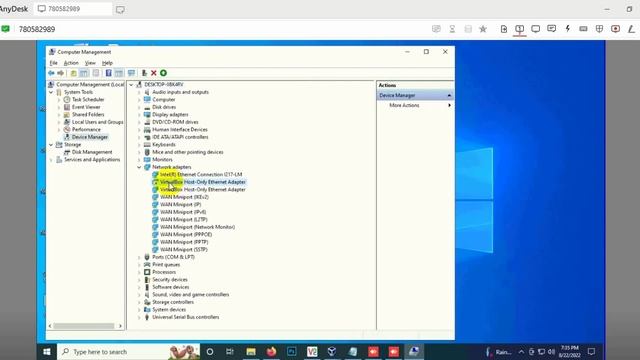The image size is (640, 360).
Task: Click AnyDesk whiteboard pen icon
Action: 631,29
